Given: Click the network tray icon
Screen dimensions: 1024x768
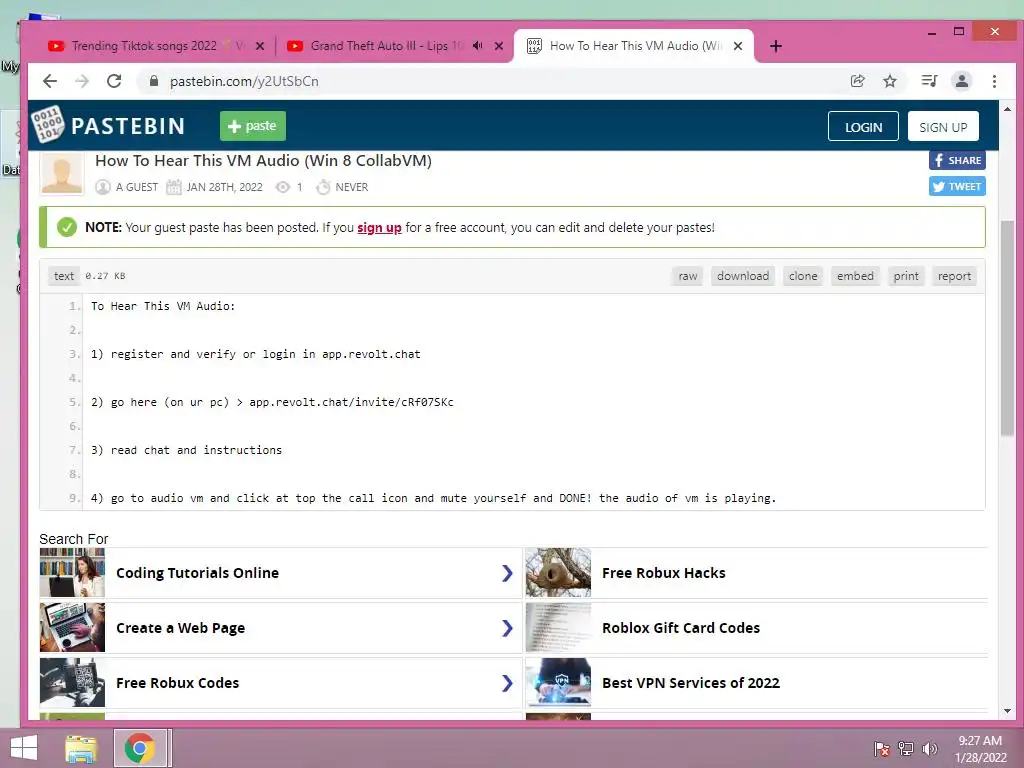Looking at the screenshot, I should (906, 748).
